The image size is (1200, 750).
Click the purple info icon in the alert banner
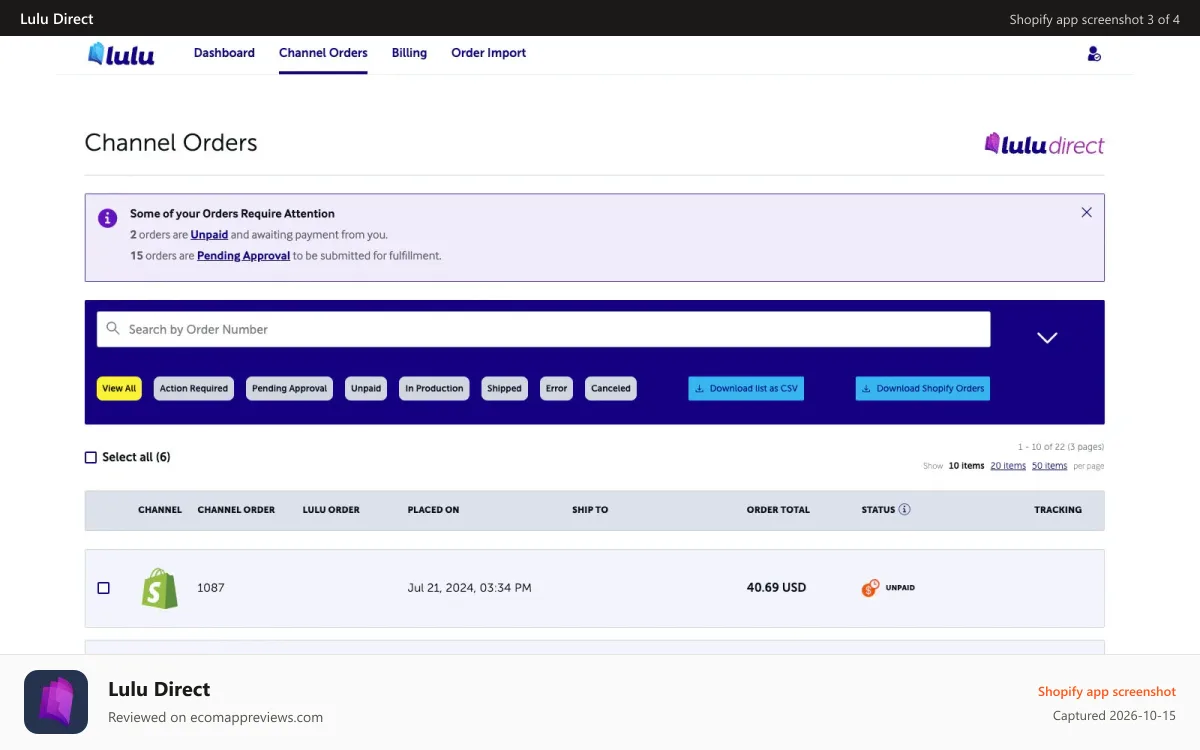(x=107, y=218)
